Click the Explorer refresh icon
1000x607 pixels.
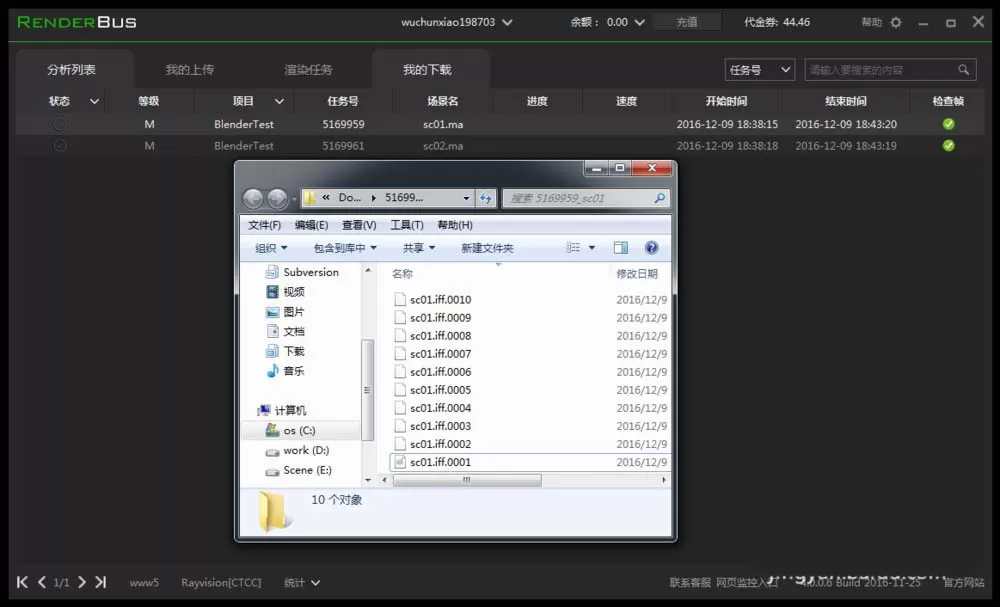(486, 198)
